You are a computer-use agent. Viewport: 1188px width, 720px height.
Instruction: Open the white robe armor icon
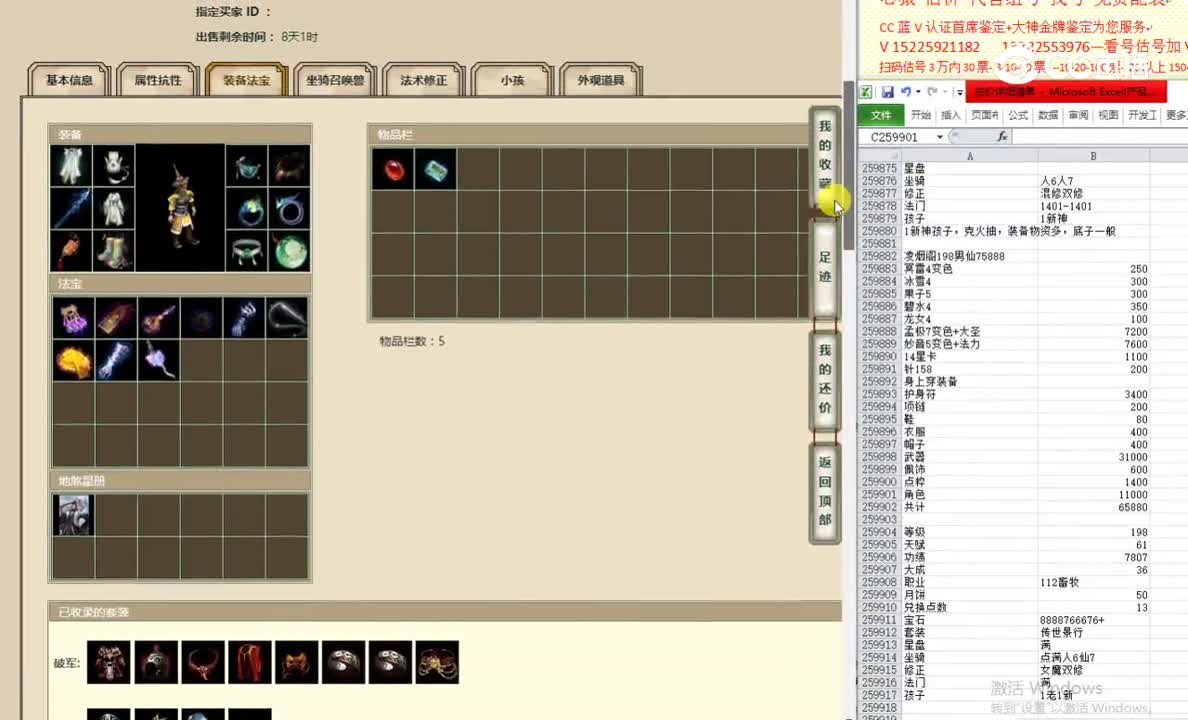tap(114, 208)
